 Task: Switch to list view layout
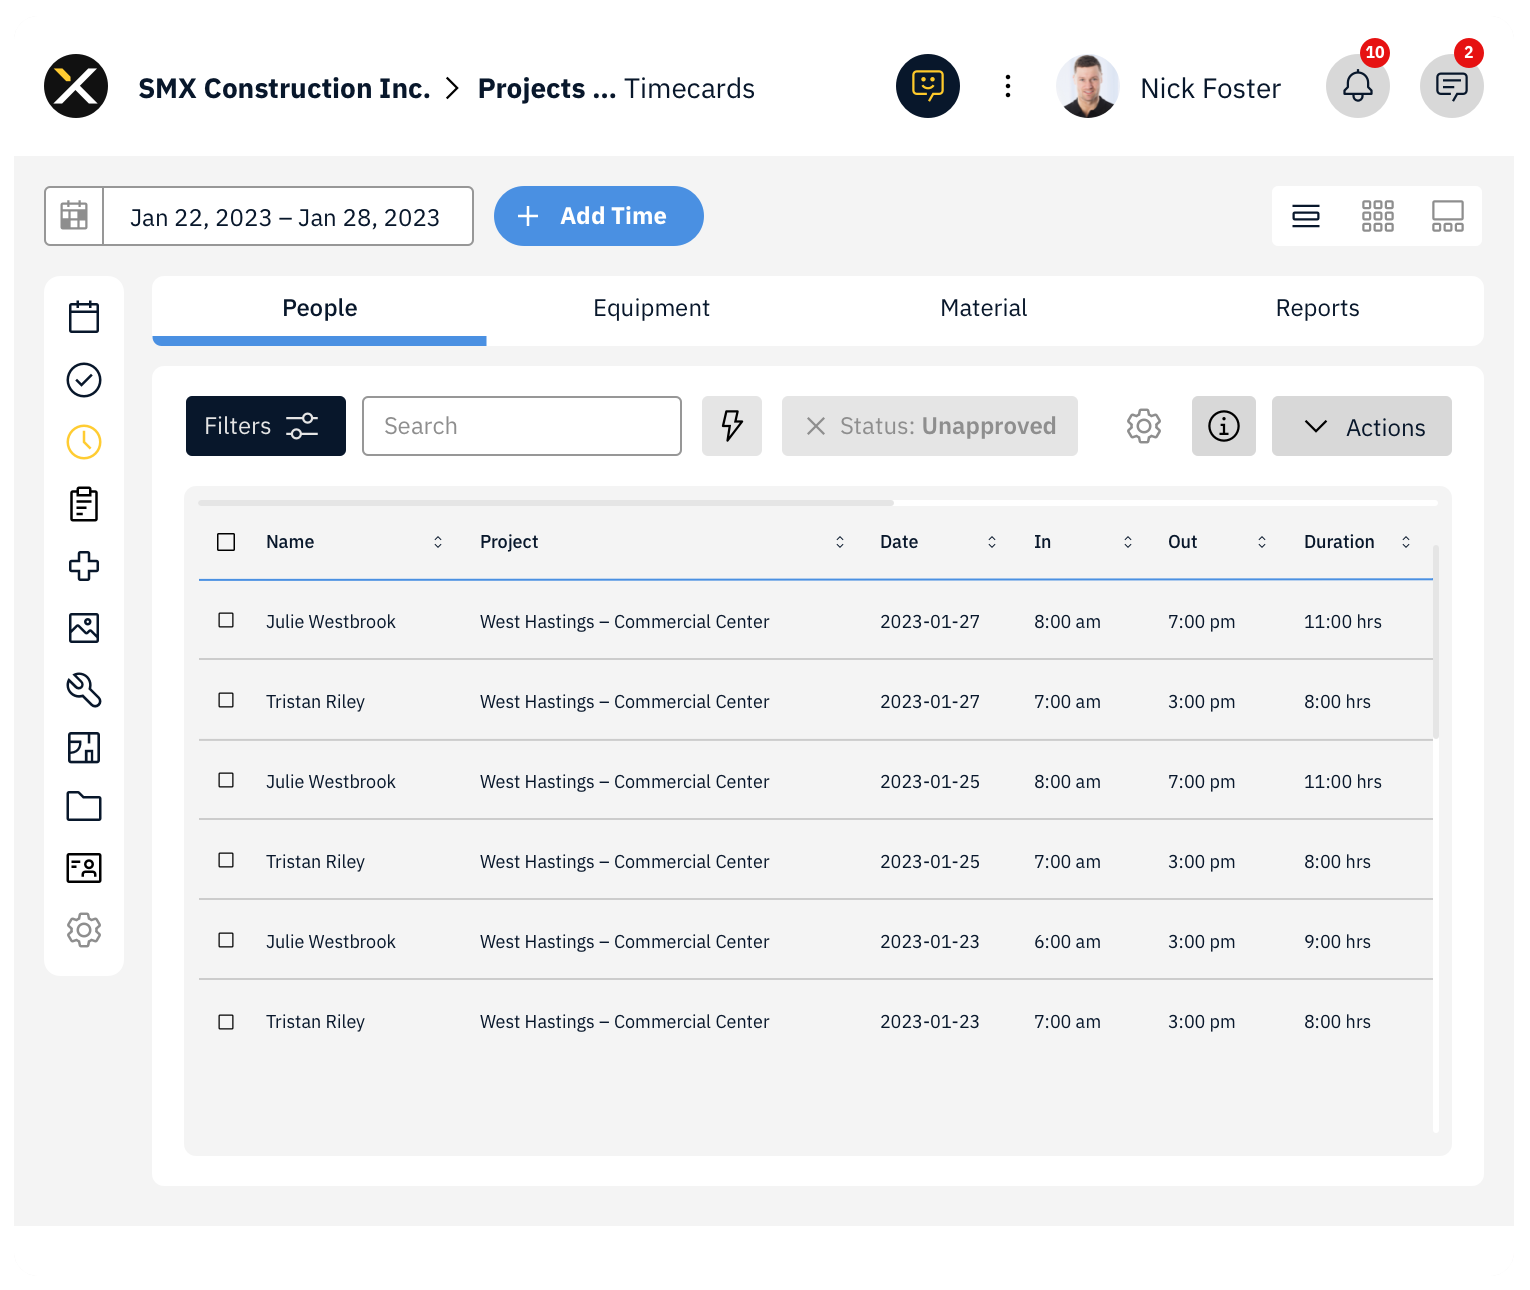coord(1306,216)
